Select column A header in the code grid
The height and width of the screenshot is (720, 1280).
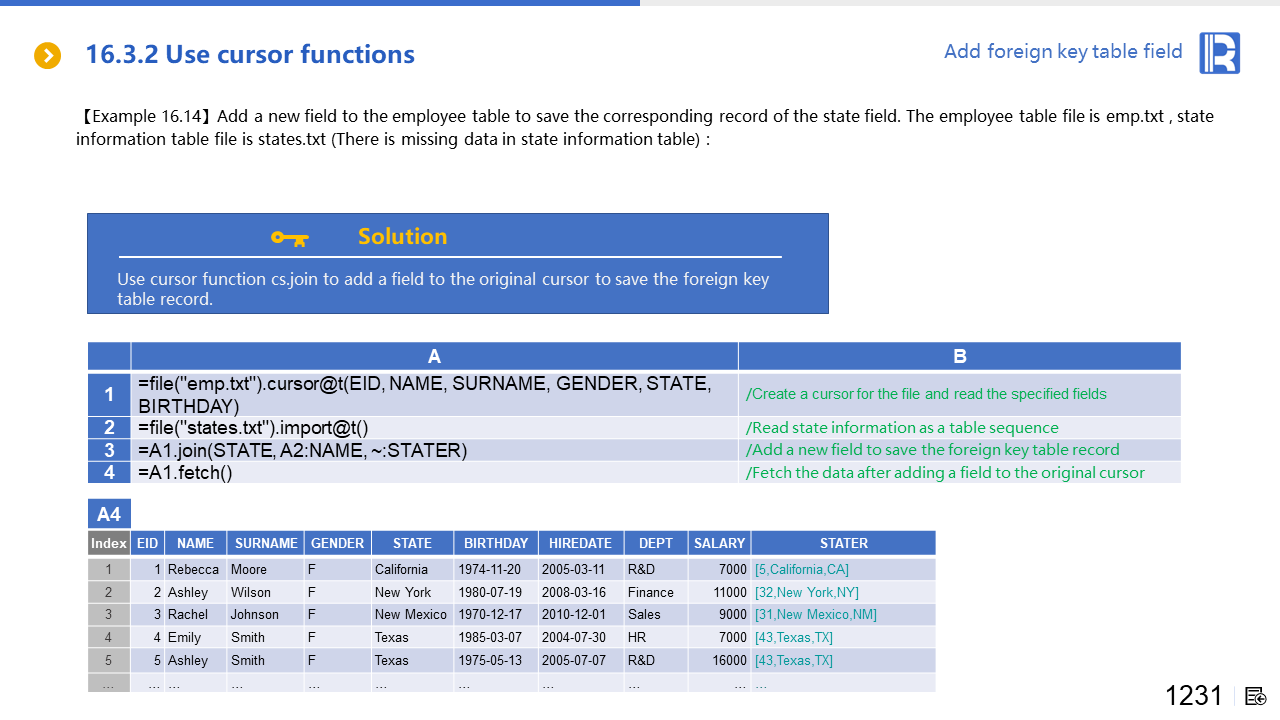coord(434,357)
